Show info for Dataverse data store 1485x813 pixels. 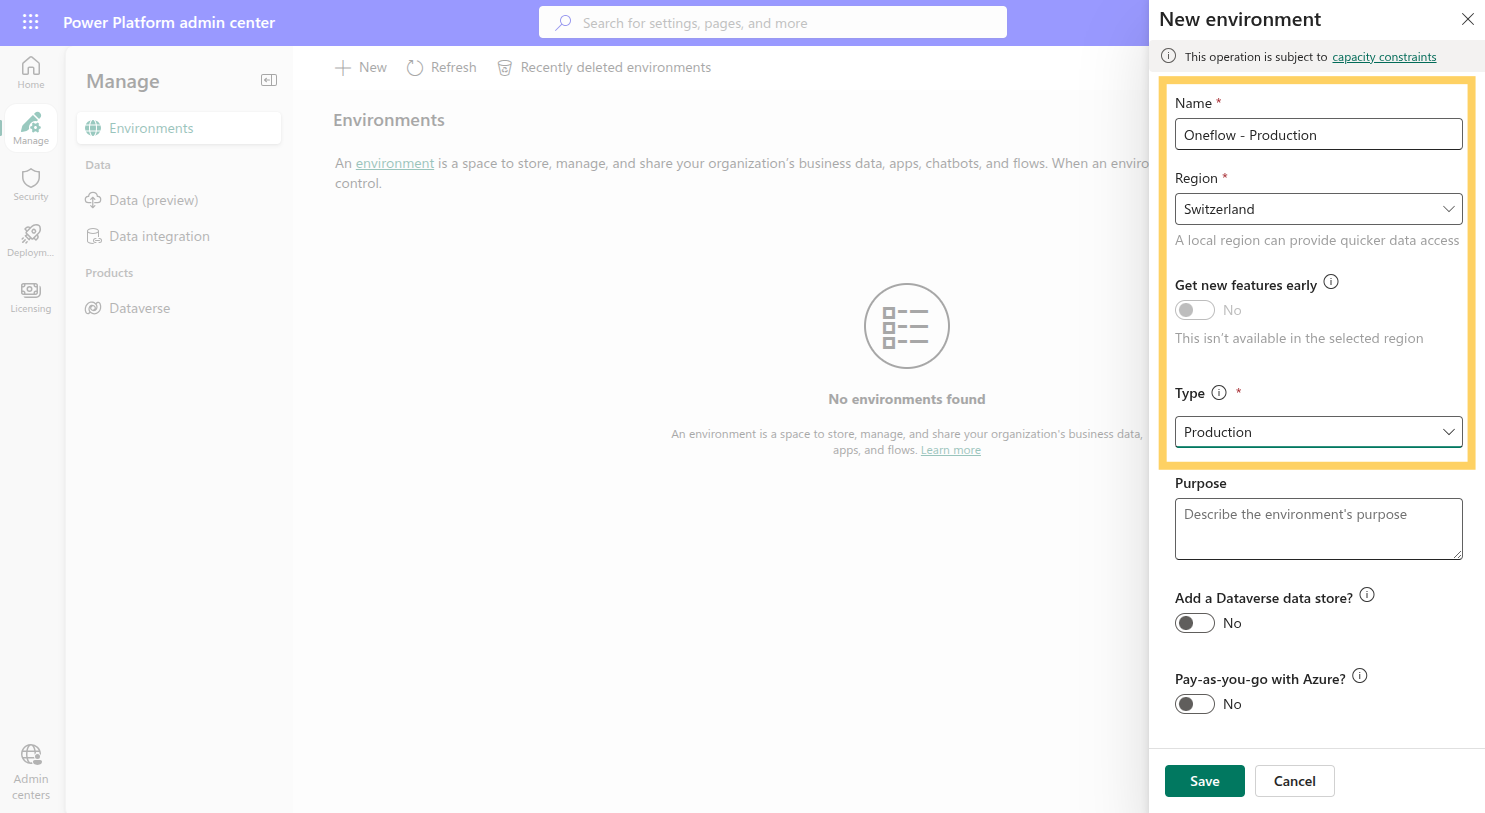pyautogui.click(x=1367, y=595)
